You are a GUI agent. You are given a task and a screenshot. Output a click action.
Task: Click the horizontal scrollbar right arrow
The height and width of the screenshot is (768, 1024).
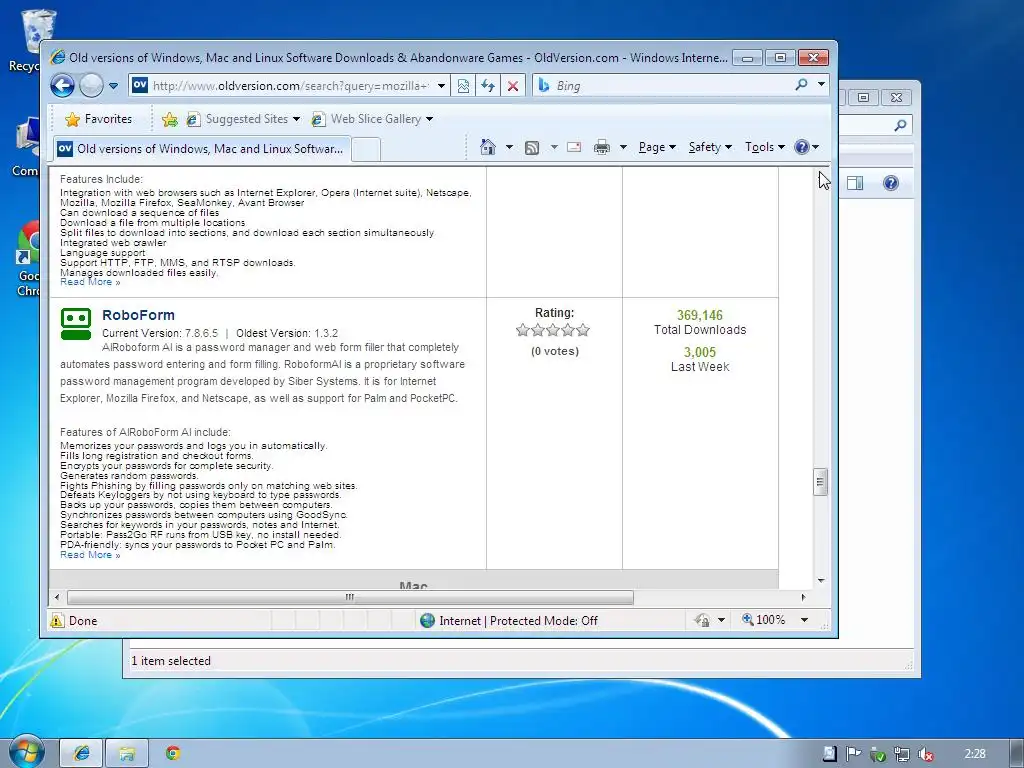point(803,597)
